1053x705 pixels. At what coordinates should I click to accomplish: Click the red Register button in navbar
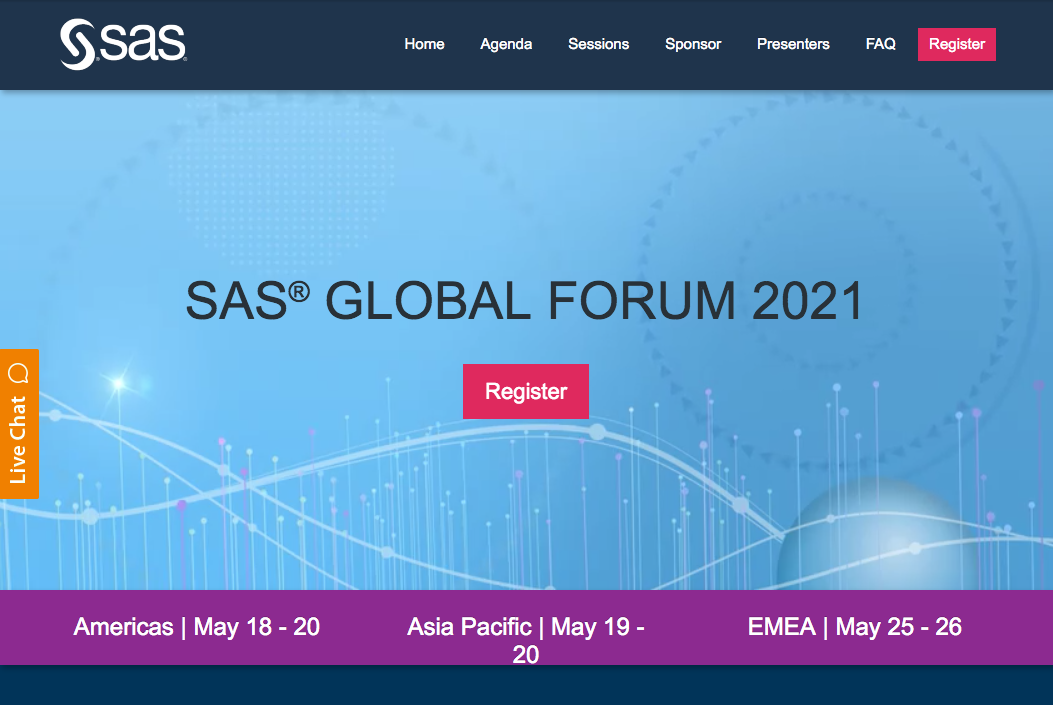(956, 44)
